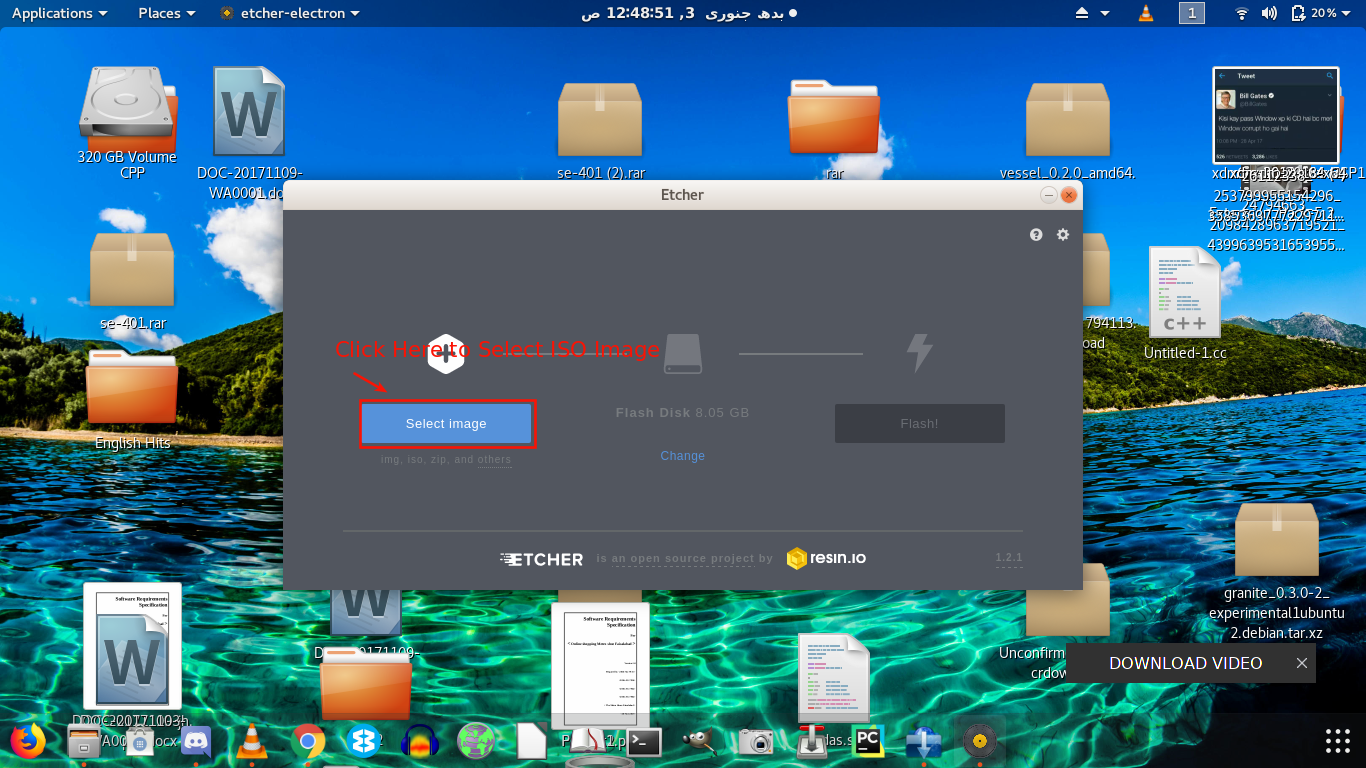Click workspace indicator number 1
The height and width of the screenshot is (768, 1366).
point(1191,13)
